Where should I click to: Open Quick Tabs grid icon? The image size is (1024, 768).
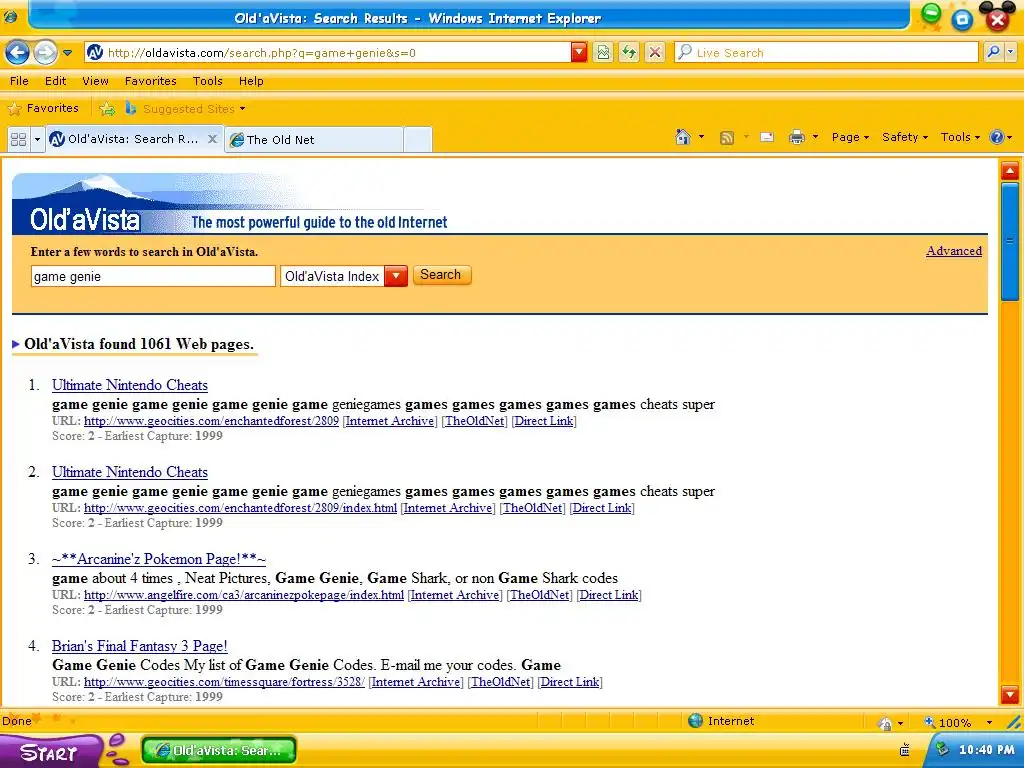(x=18, y=139)
